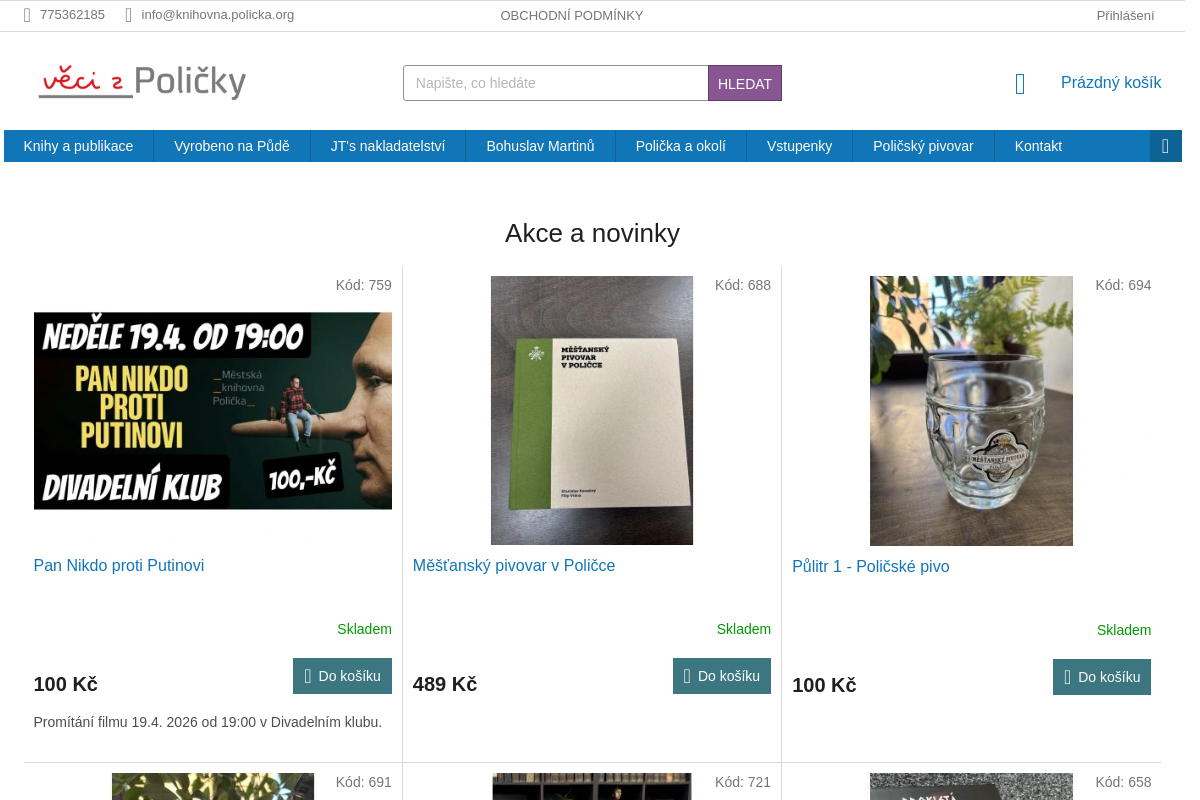
Task: Go to Poličský pivovar category
Action: pyautogui.click(x=923, y=146)
